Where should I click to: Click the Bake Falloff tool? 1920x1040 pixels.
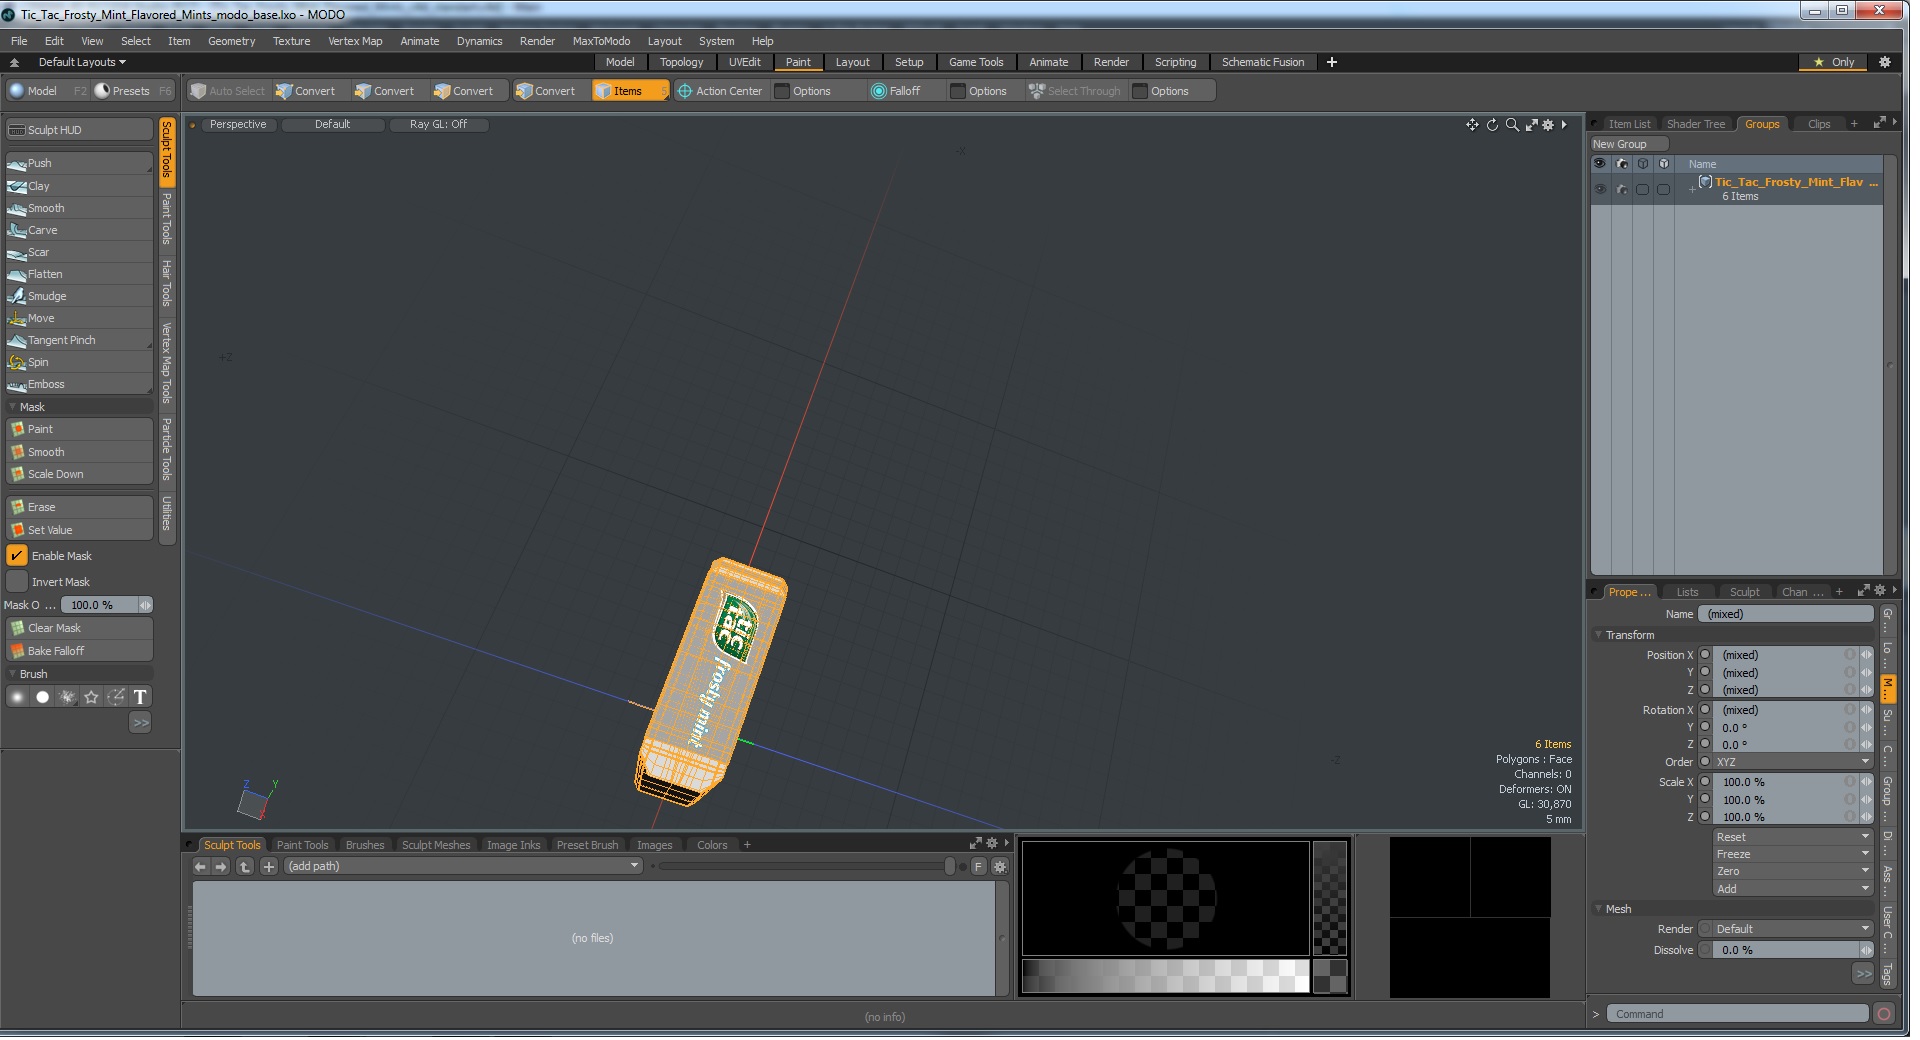[x=79, y=651]
